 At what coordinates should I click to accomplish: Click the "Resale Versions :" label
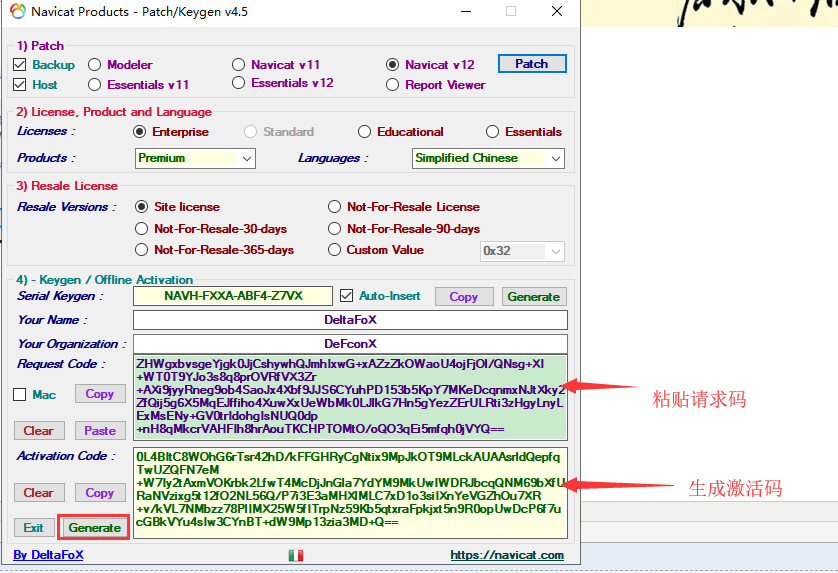pyautogui.click(x=67, y=207)
